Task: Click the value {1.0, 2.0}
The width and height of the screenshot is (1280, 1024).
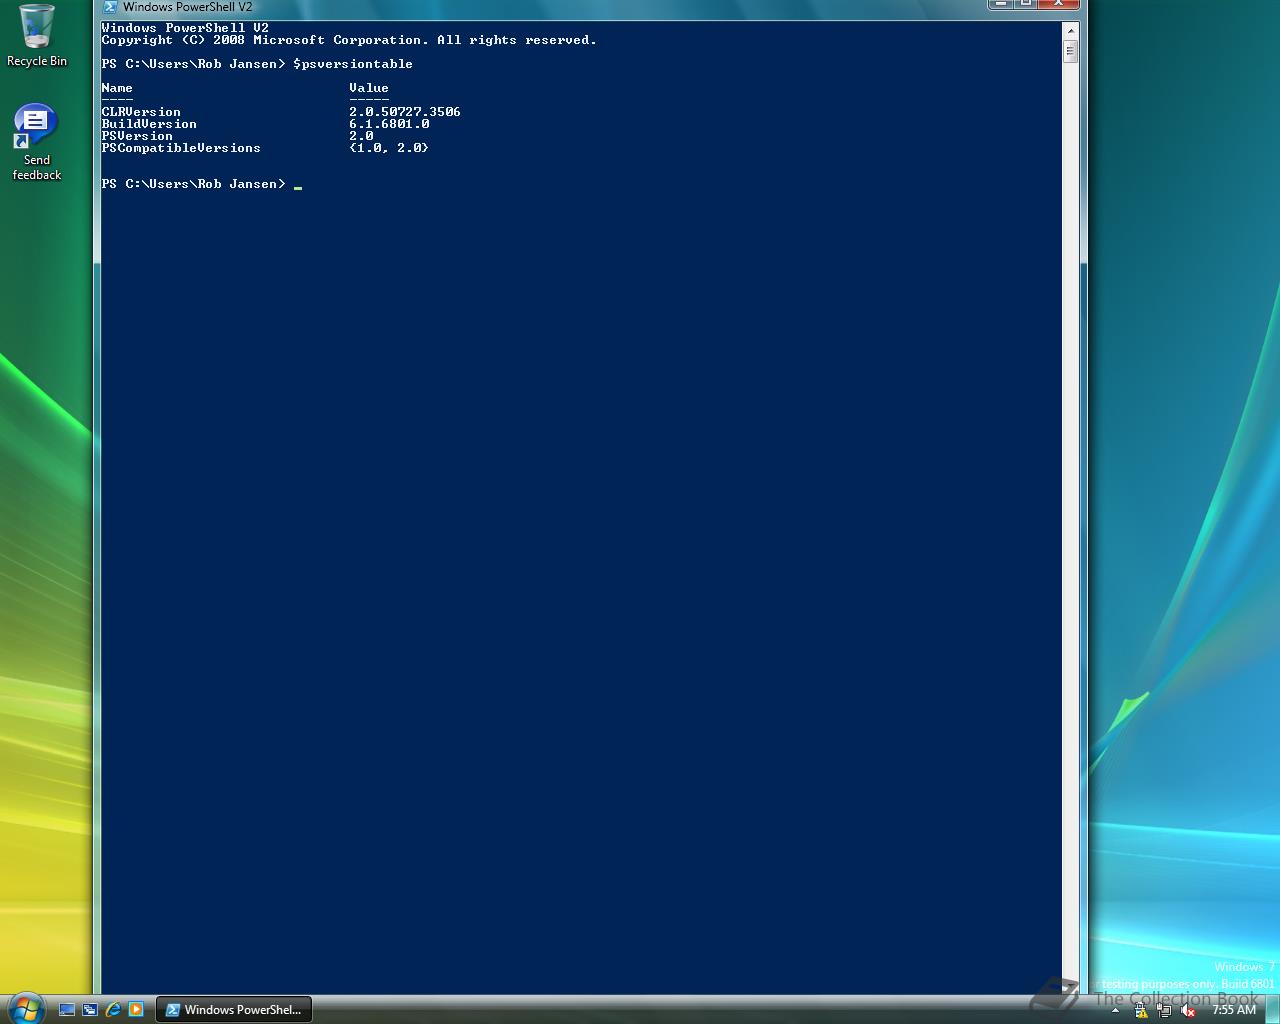Action: [x=389, y=148]
